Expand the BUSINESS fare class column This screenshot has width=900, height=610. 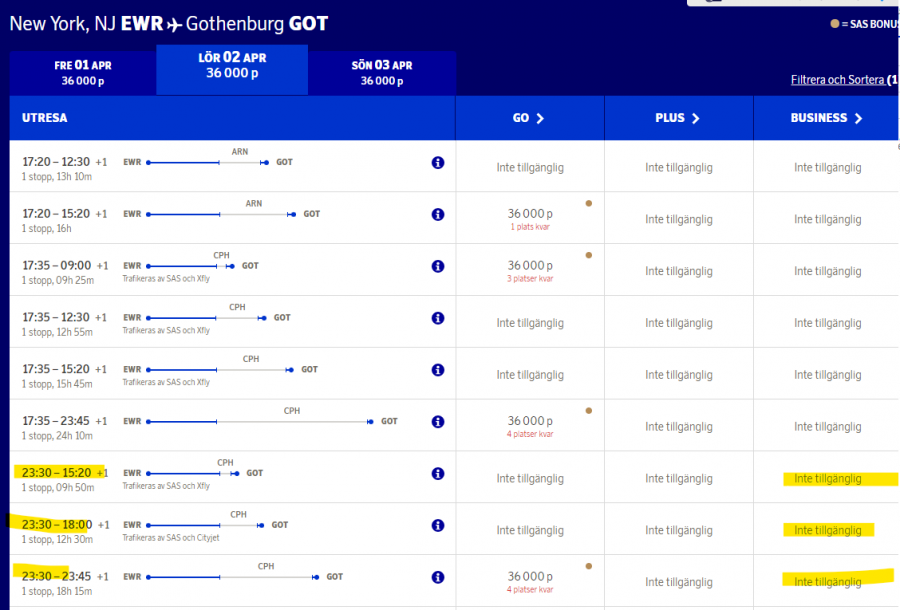coord(826,118)
